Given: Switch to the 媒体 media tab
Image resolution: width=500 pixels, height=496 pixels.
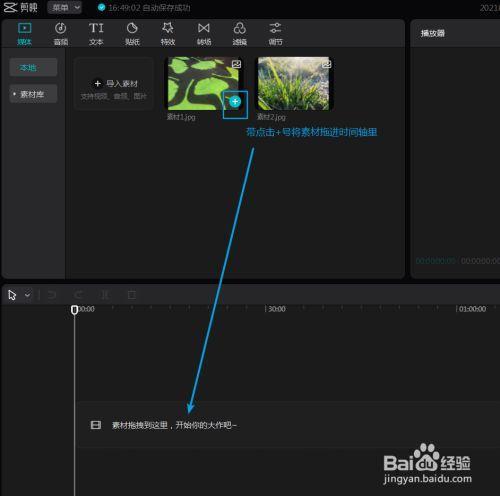Looking at the screenshot, I should pyautogui.click(x=24, y=34).
